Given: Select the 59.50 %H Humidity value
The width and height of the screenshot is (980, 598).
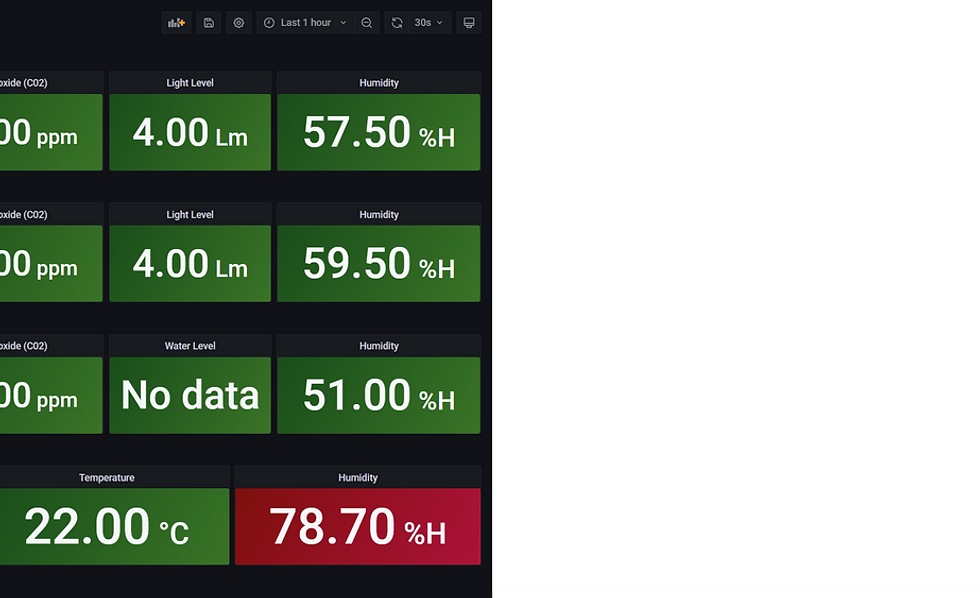Looking at the screenshot, I should point(379,264).
